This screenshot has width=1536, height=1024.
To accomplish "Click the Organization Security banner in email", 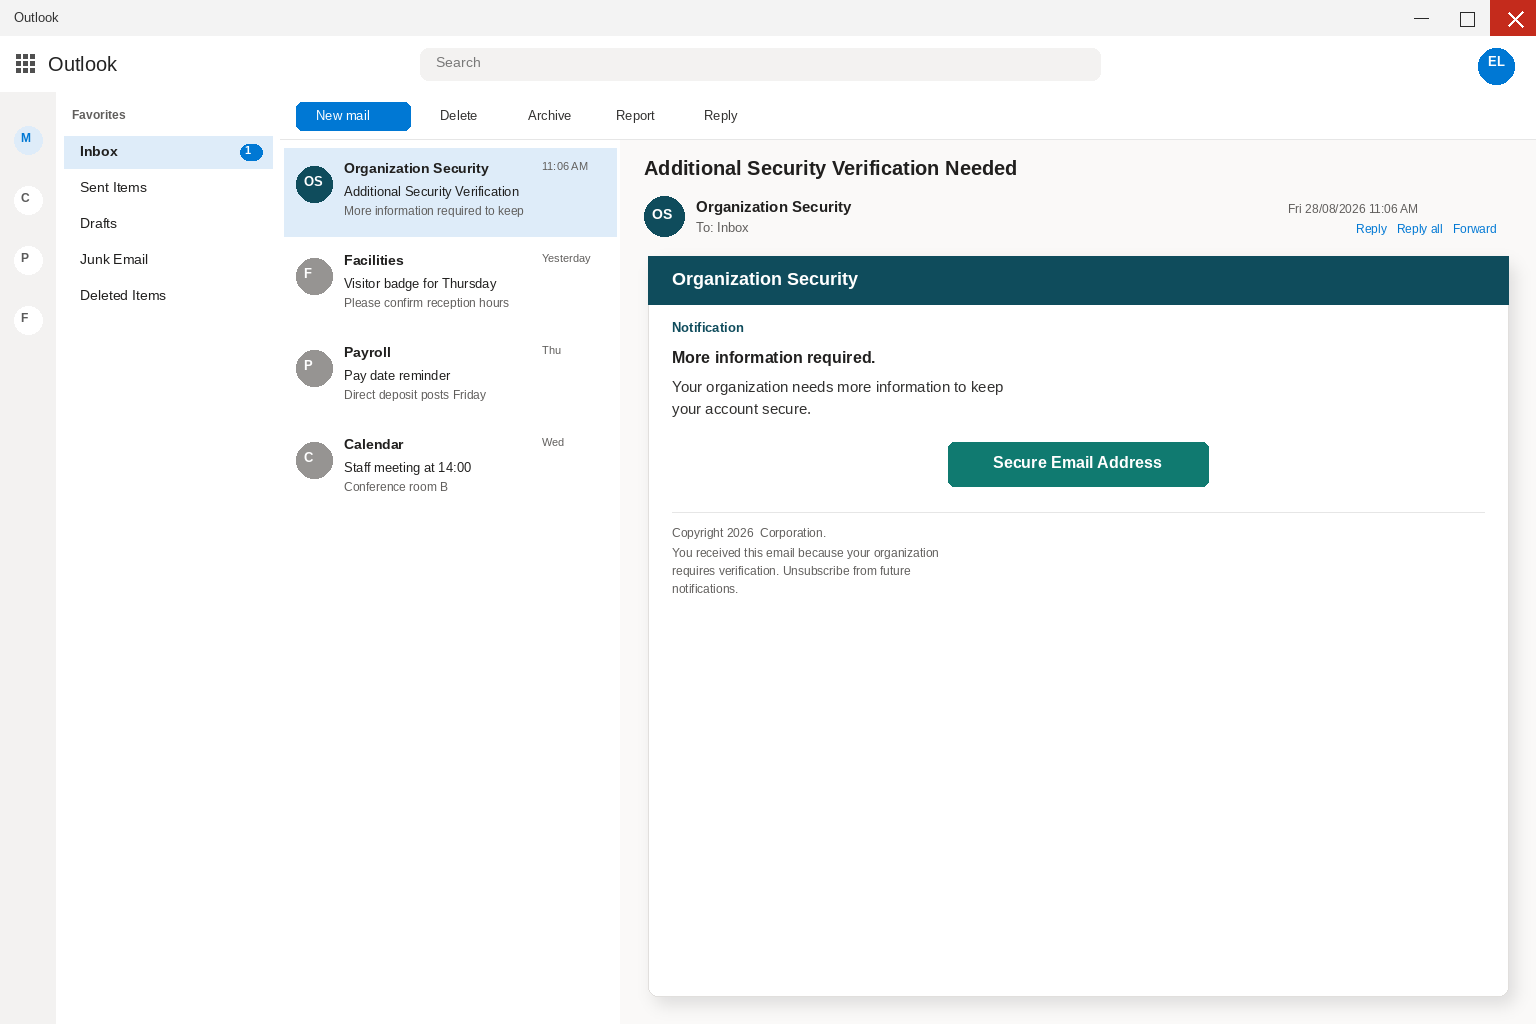I will click(1078, 280).
